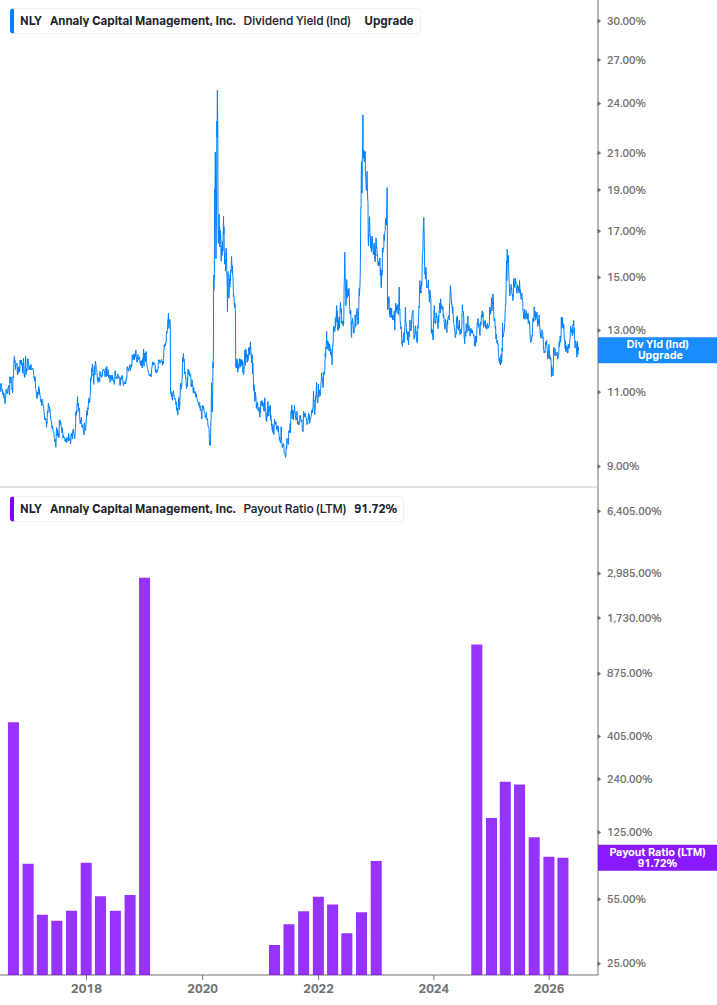
Task: Click the Upgrade link in dividend yield legend
Action: tap(388, 21)
